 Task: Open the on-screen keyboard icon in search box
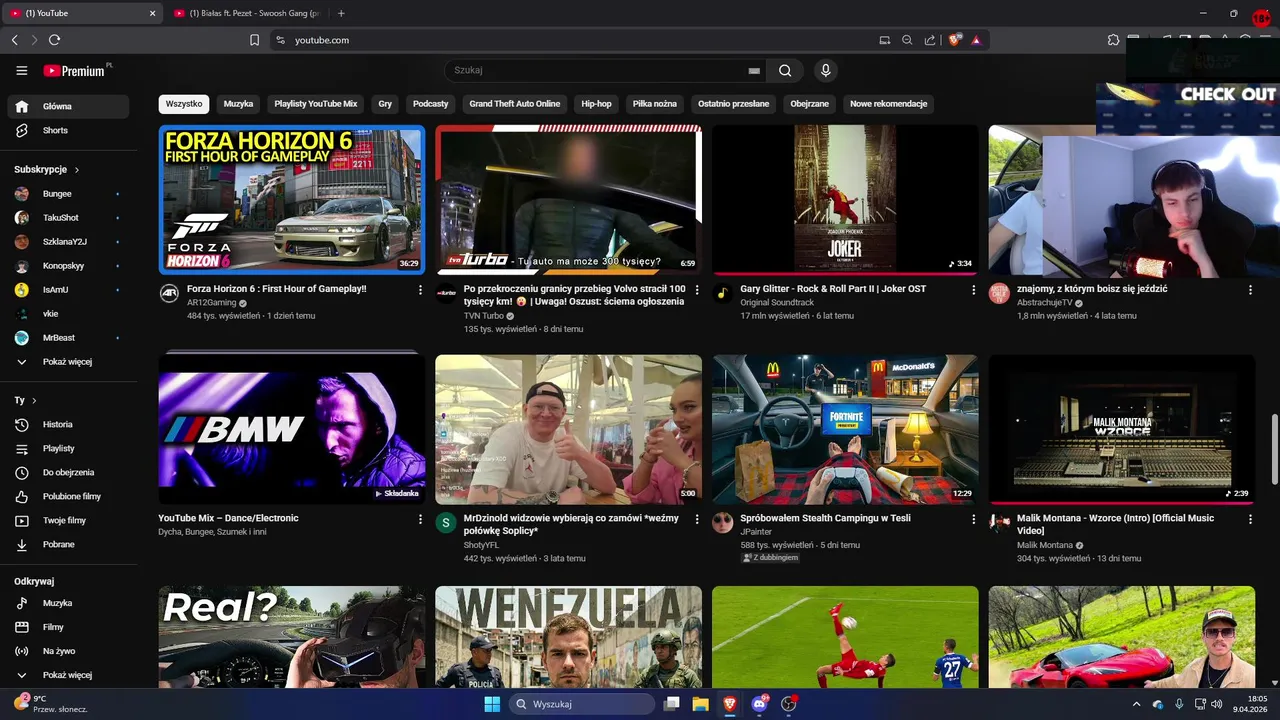754,71
